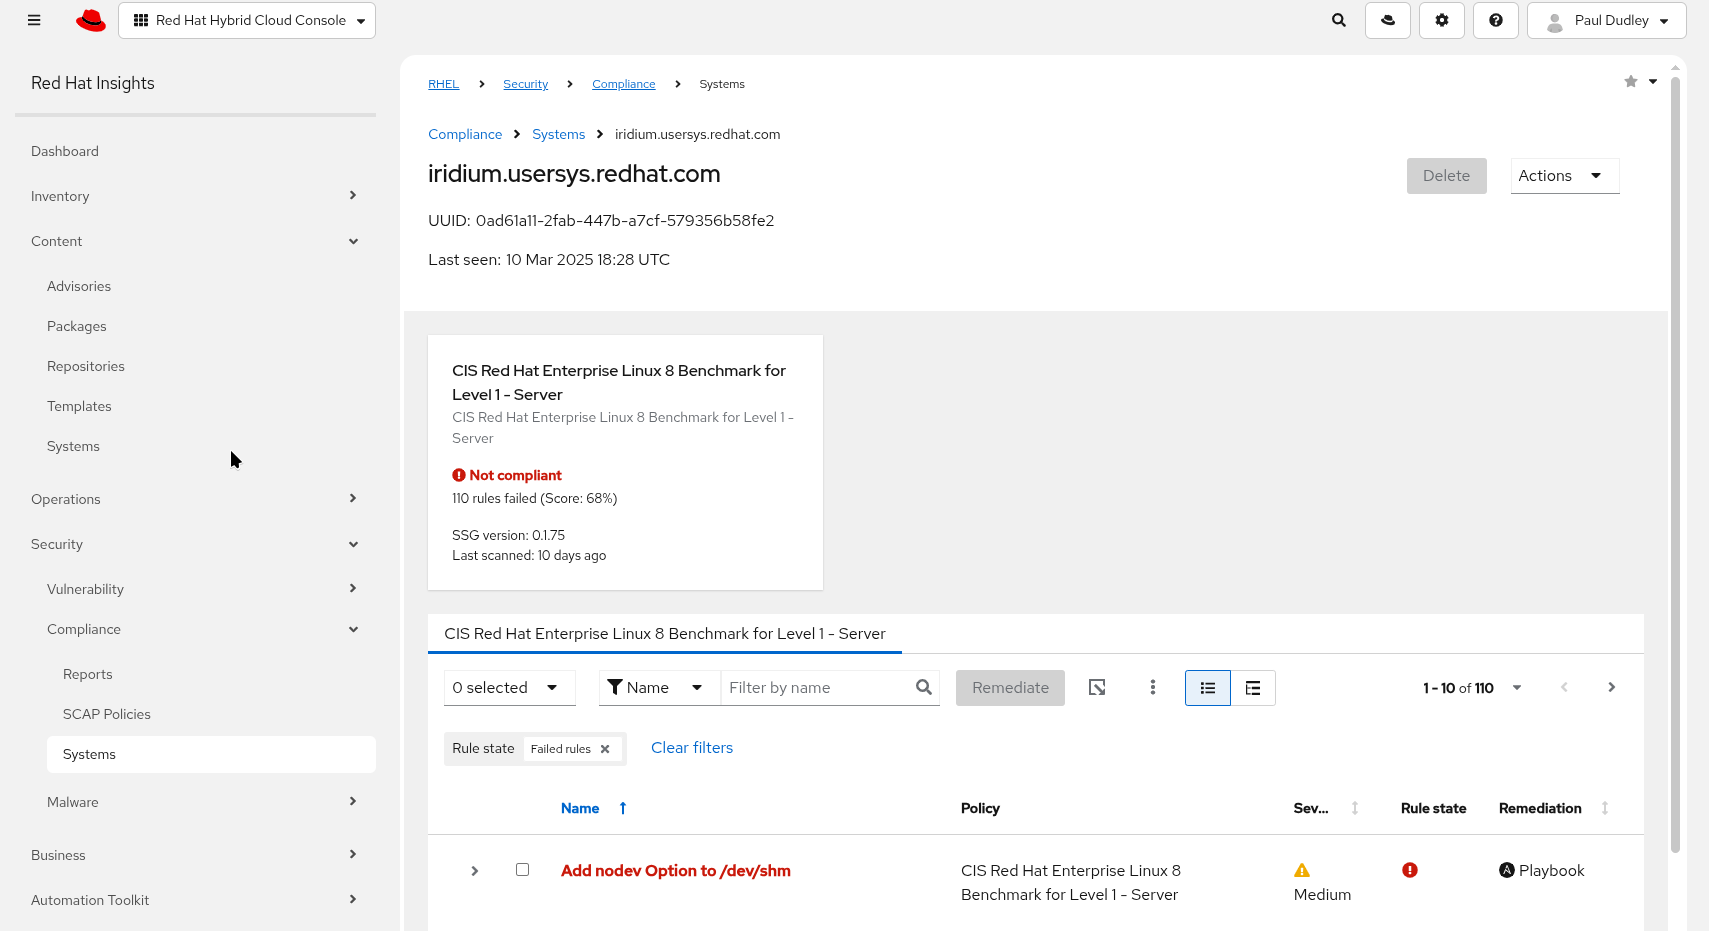Click the Red Hat logo
Image resolution: width=1709 pixels, height=931 pixels.
coord(91,20)
